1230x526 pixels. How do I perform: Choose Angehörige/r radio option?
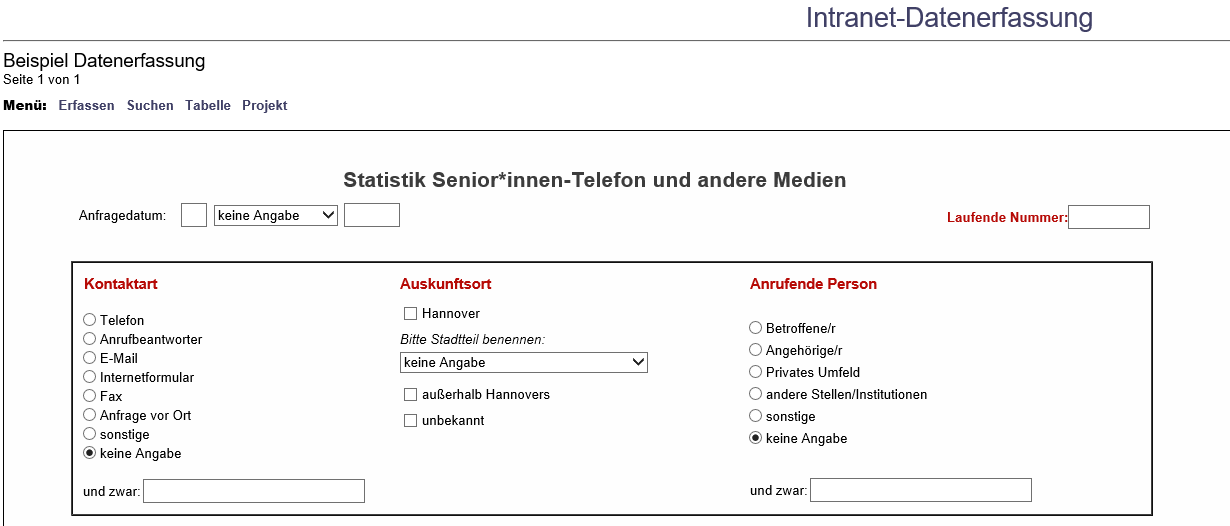(x=756, y=350)
